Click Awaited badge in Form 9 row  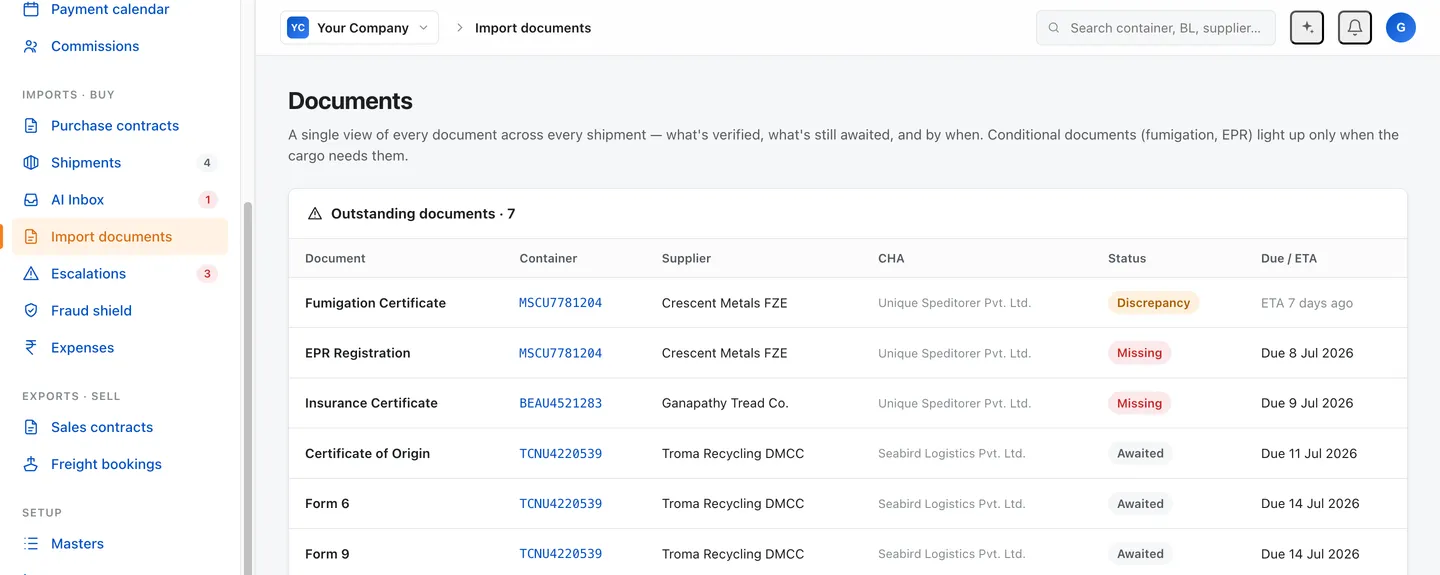[1140, 554]
